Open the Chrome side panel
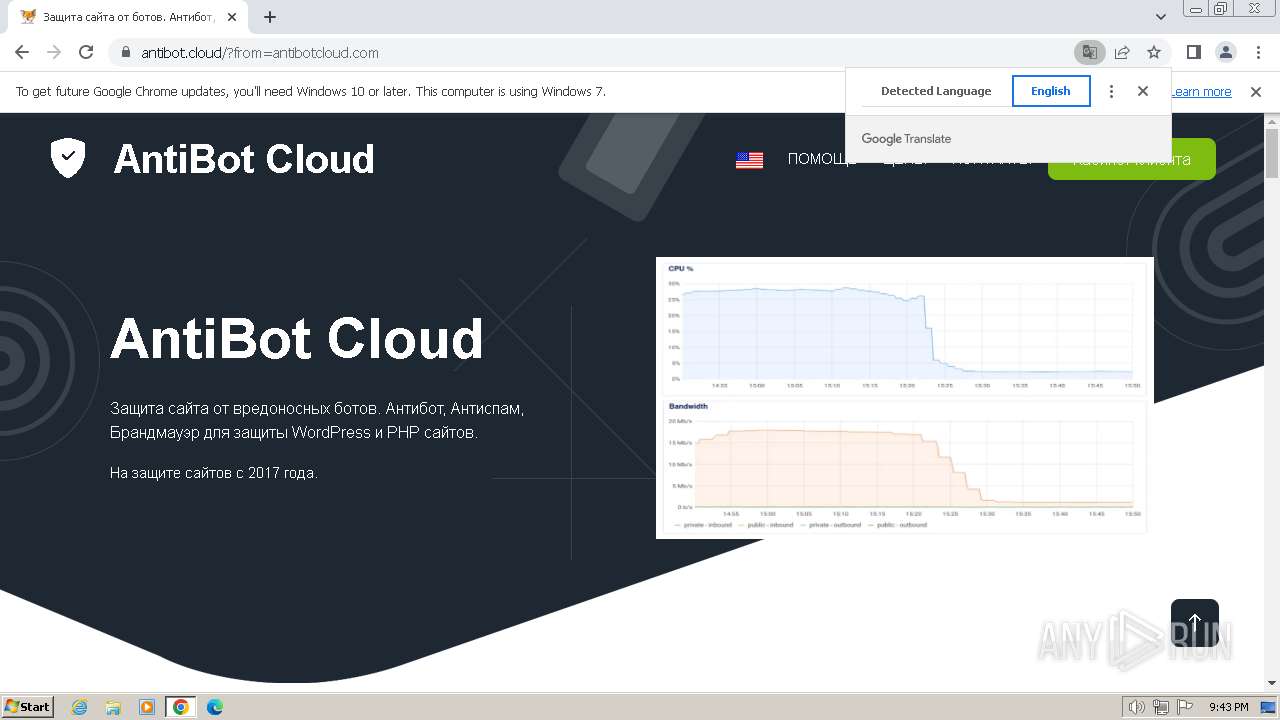This screenshot has width=1280, height=720. pos(1193,52)
